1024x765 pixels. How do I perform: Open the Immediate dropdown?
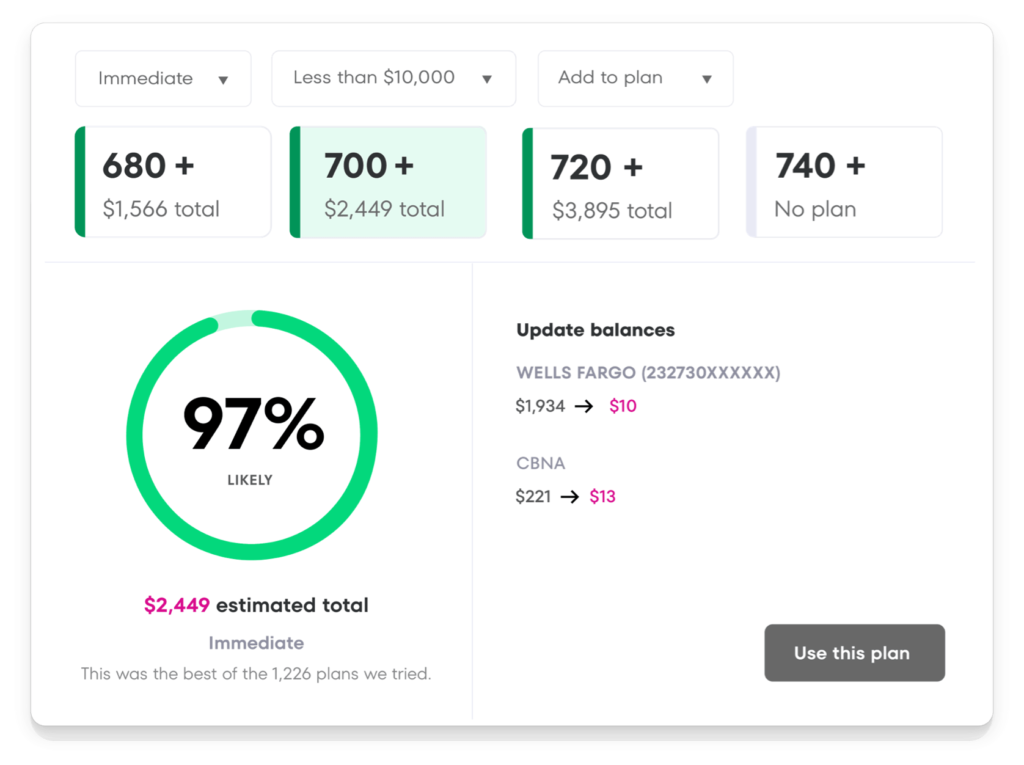click(162, 78)
